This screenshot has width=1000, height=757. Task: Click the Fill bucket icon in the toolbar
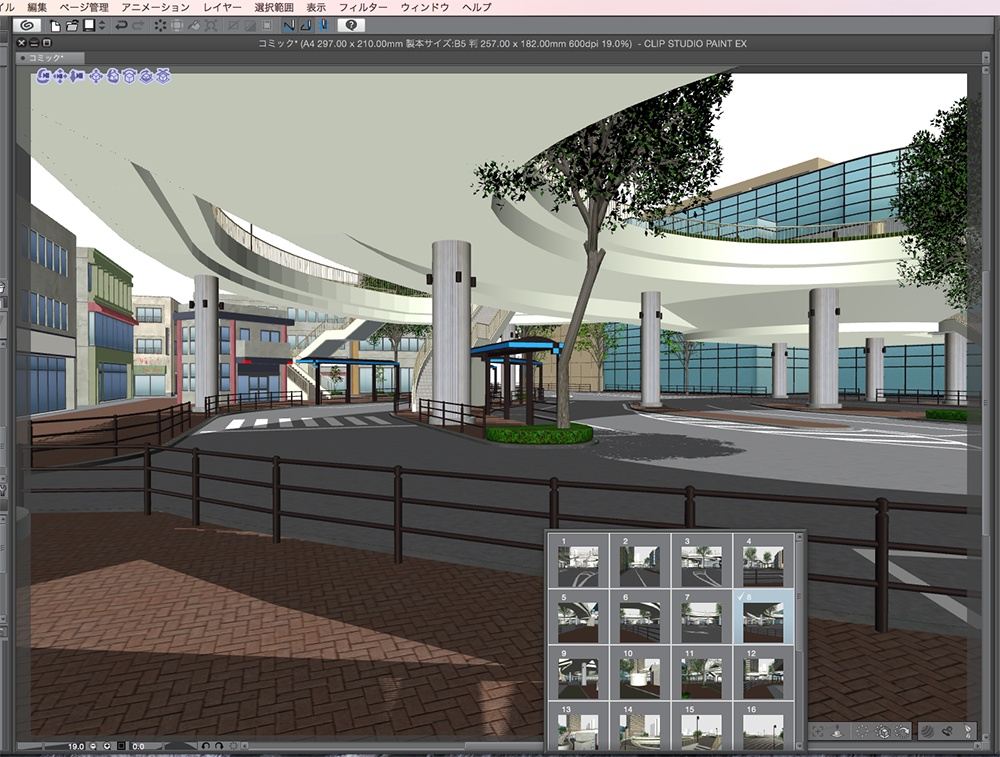pos(195,26)
